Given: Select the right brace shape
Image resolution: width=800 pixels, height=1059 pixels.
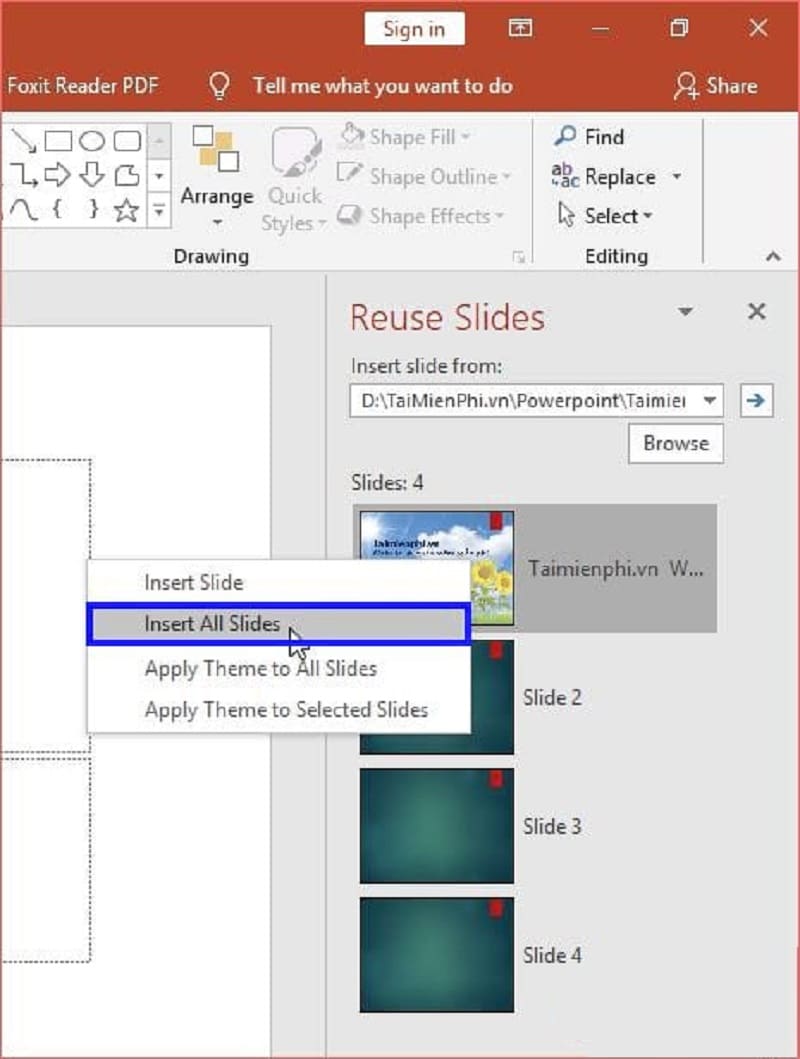Looking at the screenshot, I should click(x=93, y=210).
